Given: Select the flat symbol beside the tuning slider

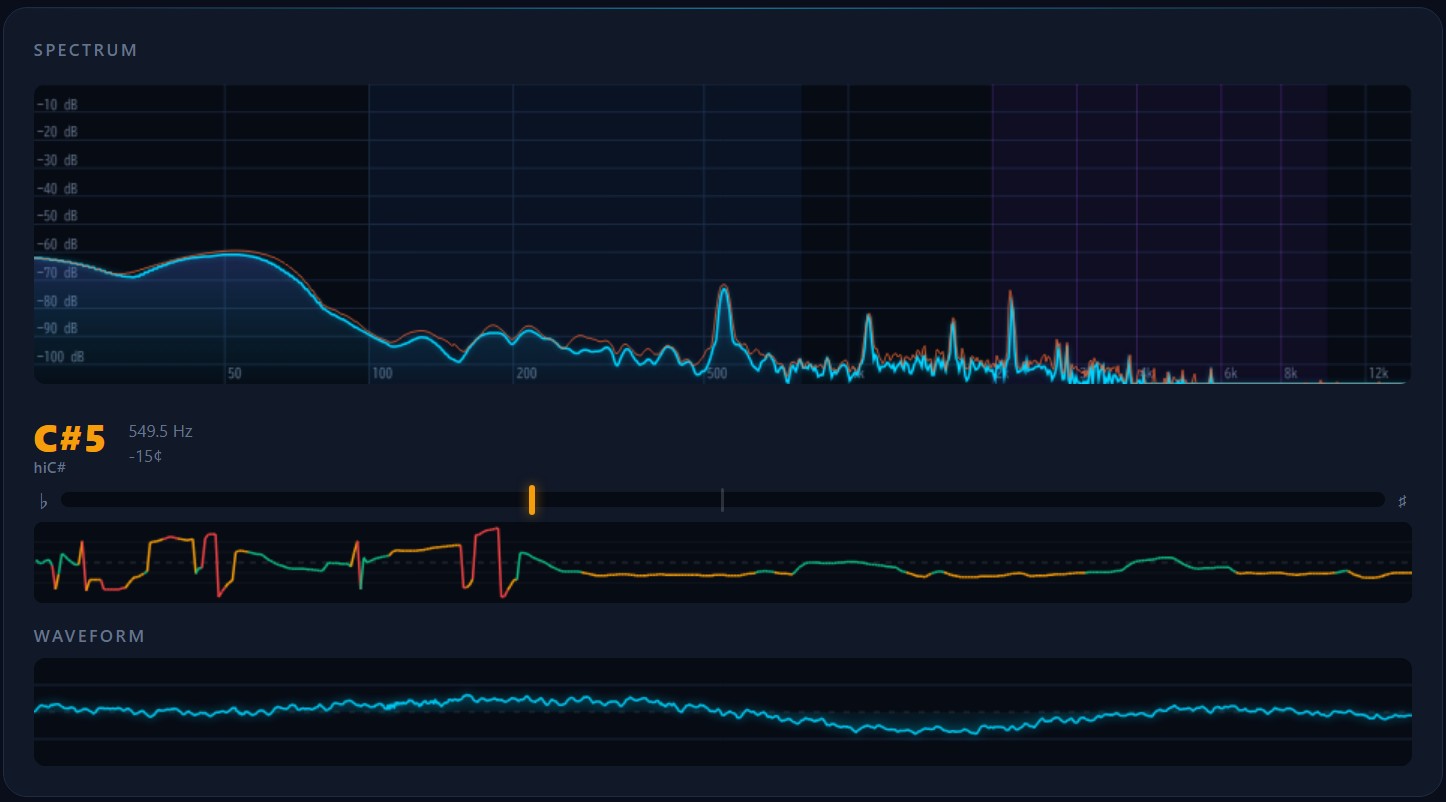Looking at the screenshot, I should [43, 500].
